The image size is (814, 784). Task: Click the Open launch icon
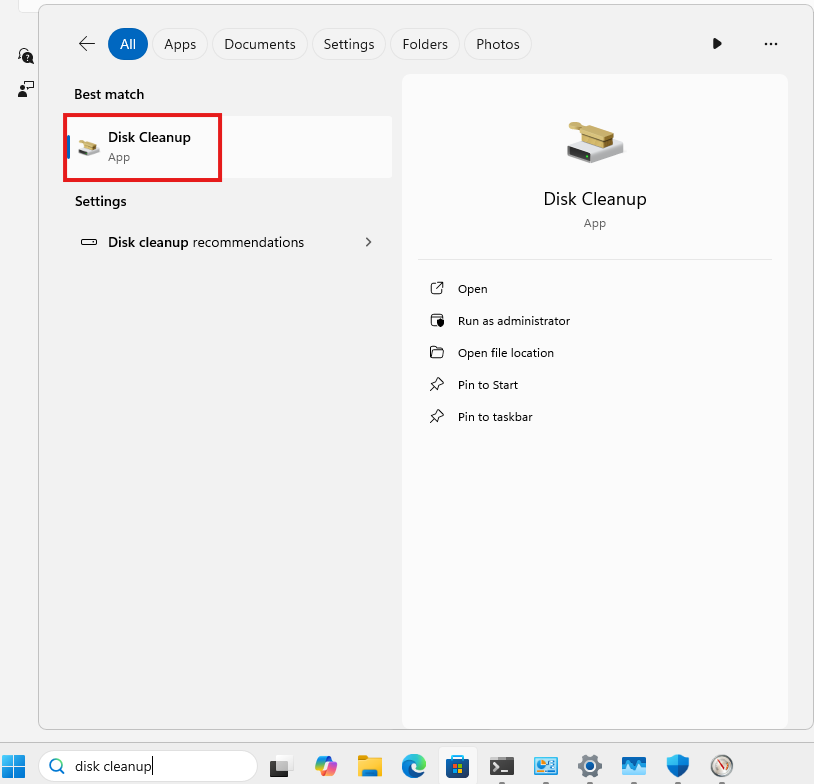437,288
